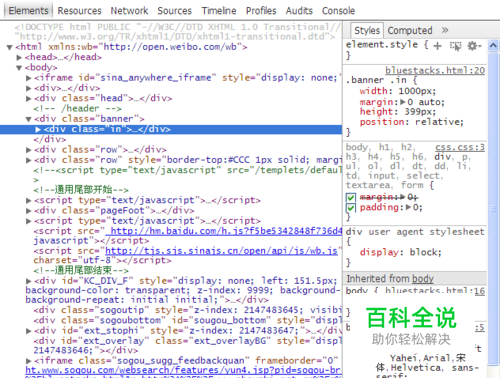The image size is (500, 378).
Task: Expand the sina_anywhere_iframe node
Action: point(29,78)
